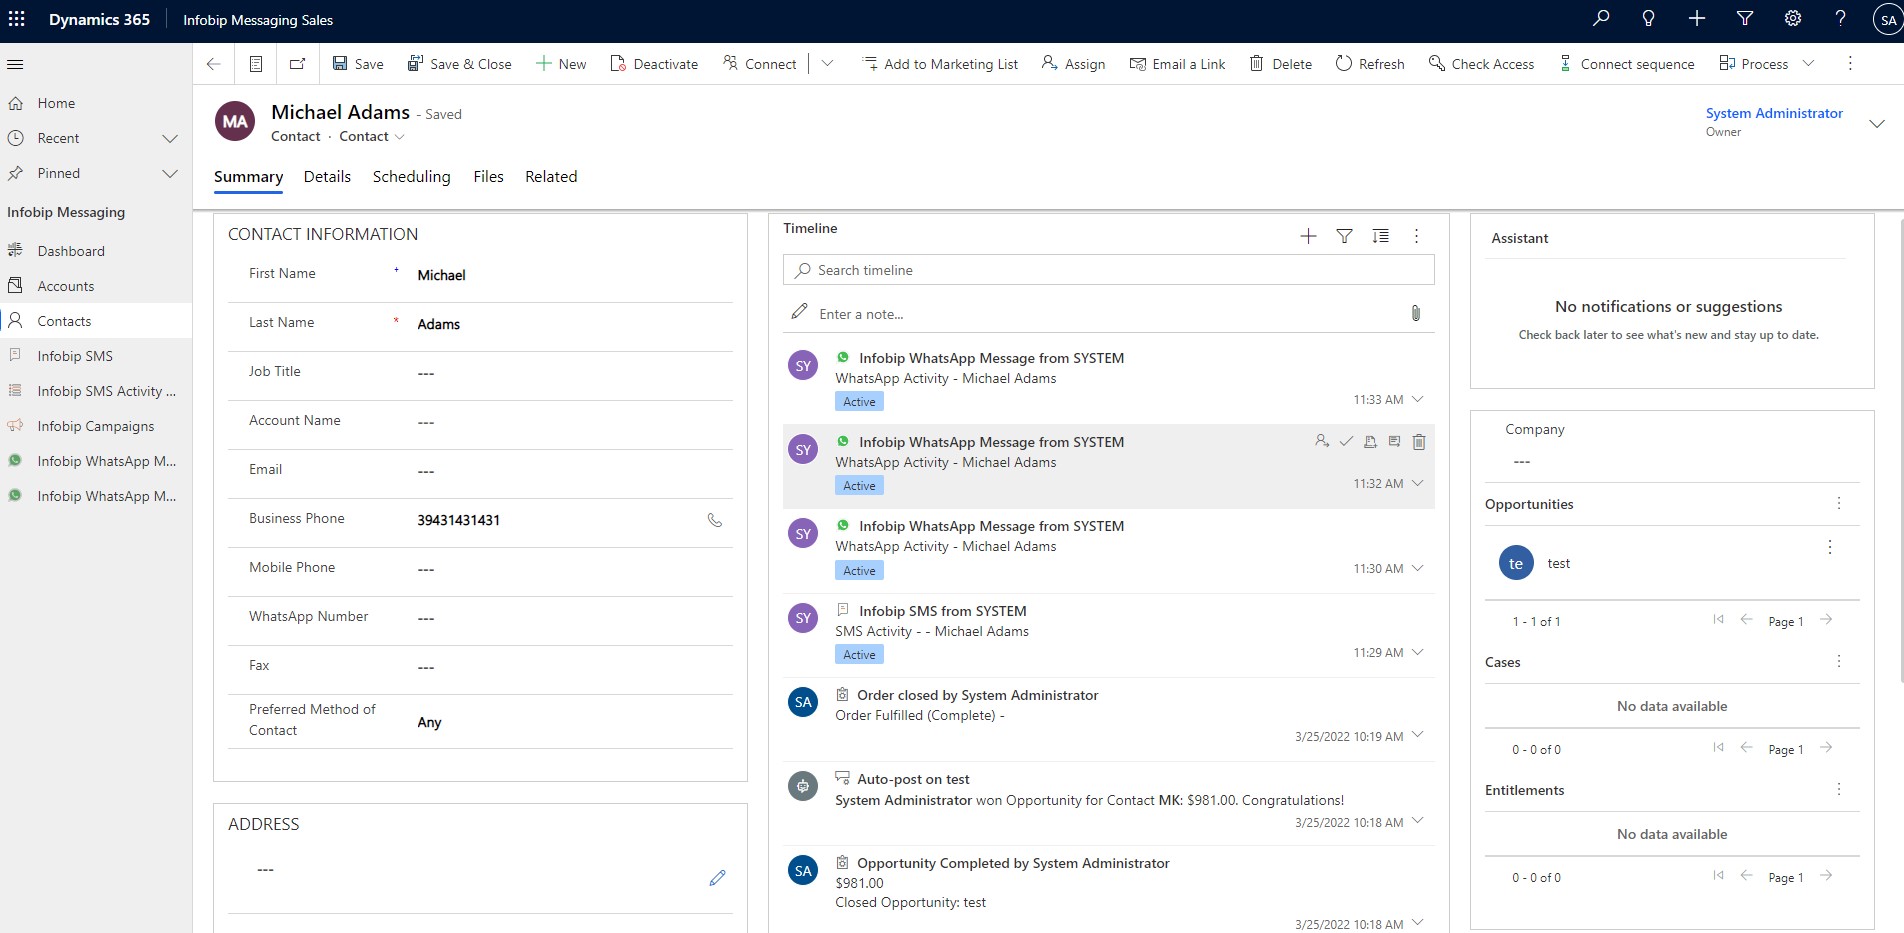The height and width of the screenshot is (933, 1904).
Task: Expand the Pinned section in sidebar
Action: click(x=170, y=173)
